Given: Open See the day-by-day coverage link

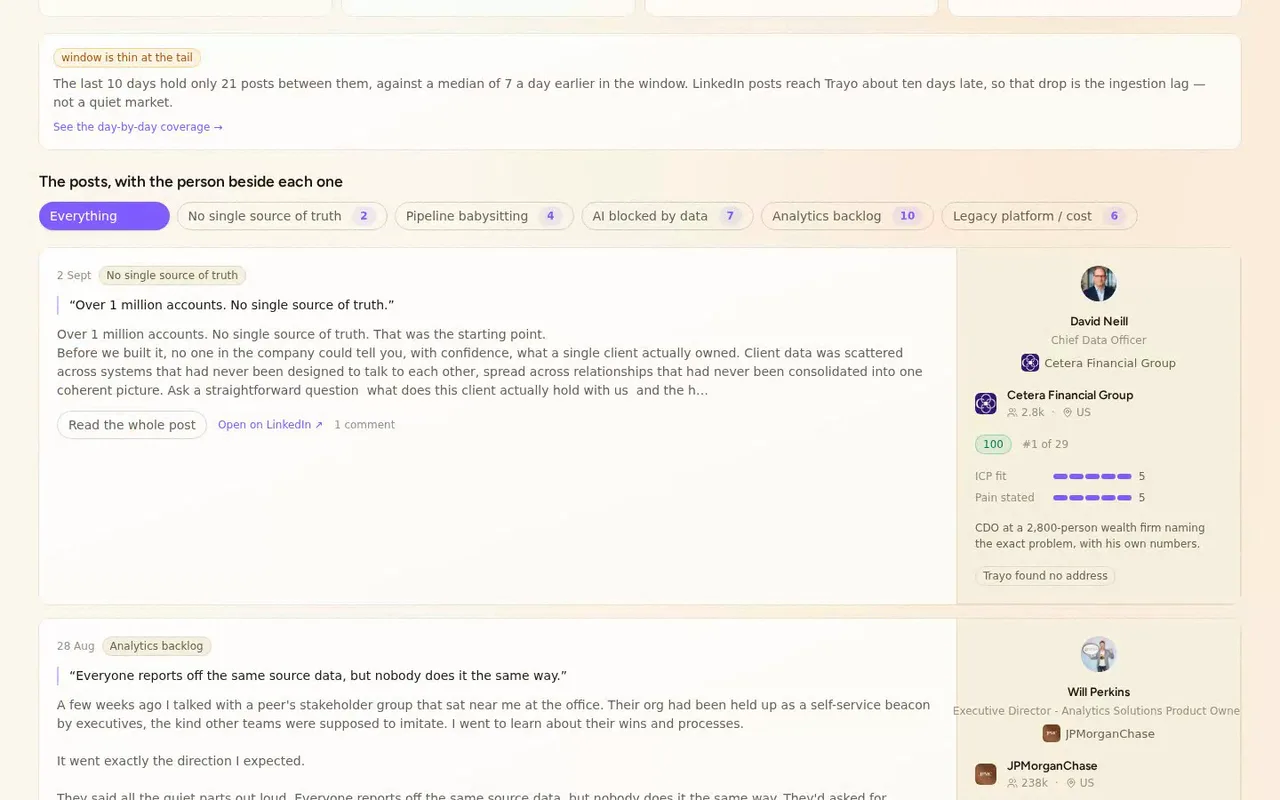Looking at the screenshot, I should [x=138, y=127].
